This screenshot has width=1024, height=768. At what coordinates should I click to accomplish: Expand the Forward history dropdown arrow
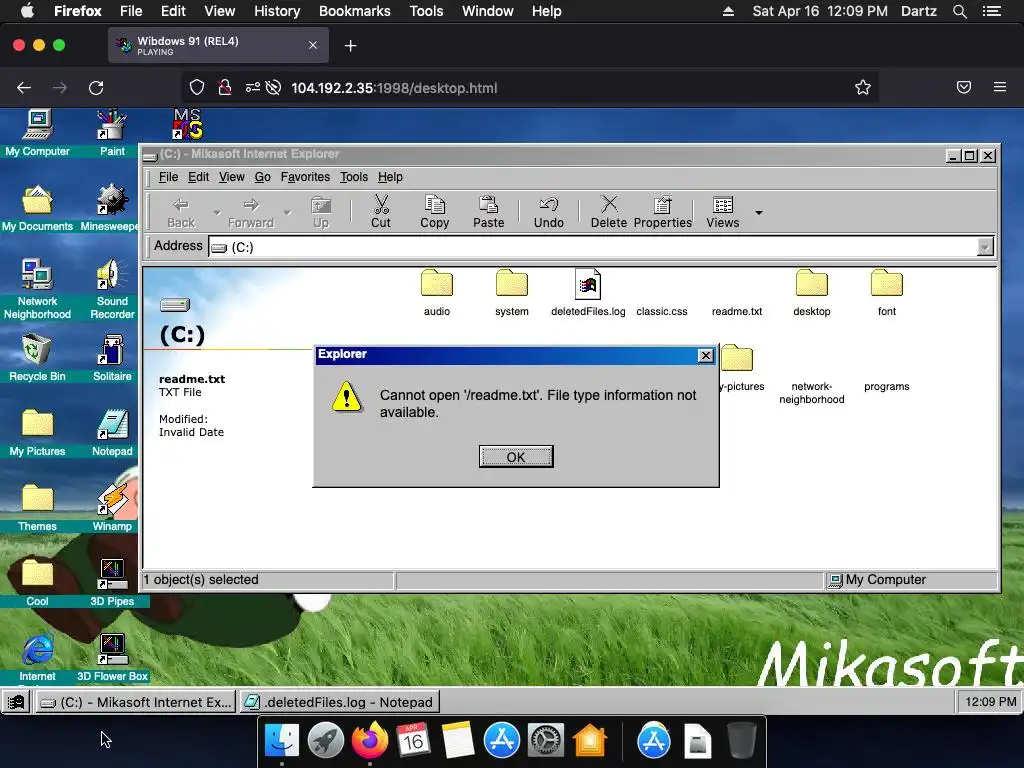(287, 212)
